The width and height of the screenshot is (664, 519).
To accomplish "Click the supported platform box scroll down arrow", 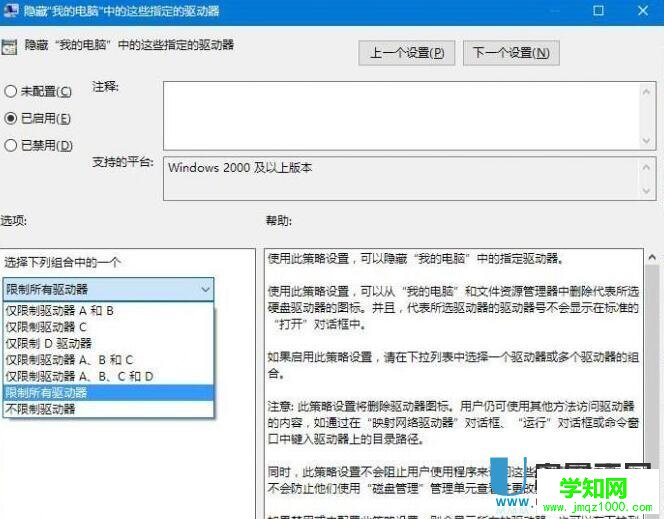I will pos(646,191).
